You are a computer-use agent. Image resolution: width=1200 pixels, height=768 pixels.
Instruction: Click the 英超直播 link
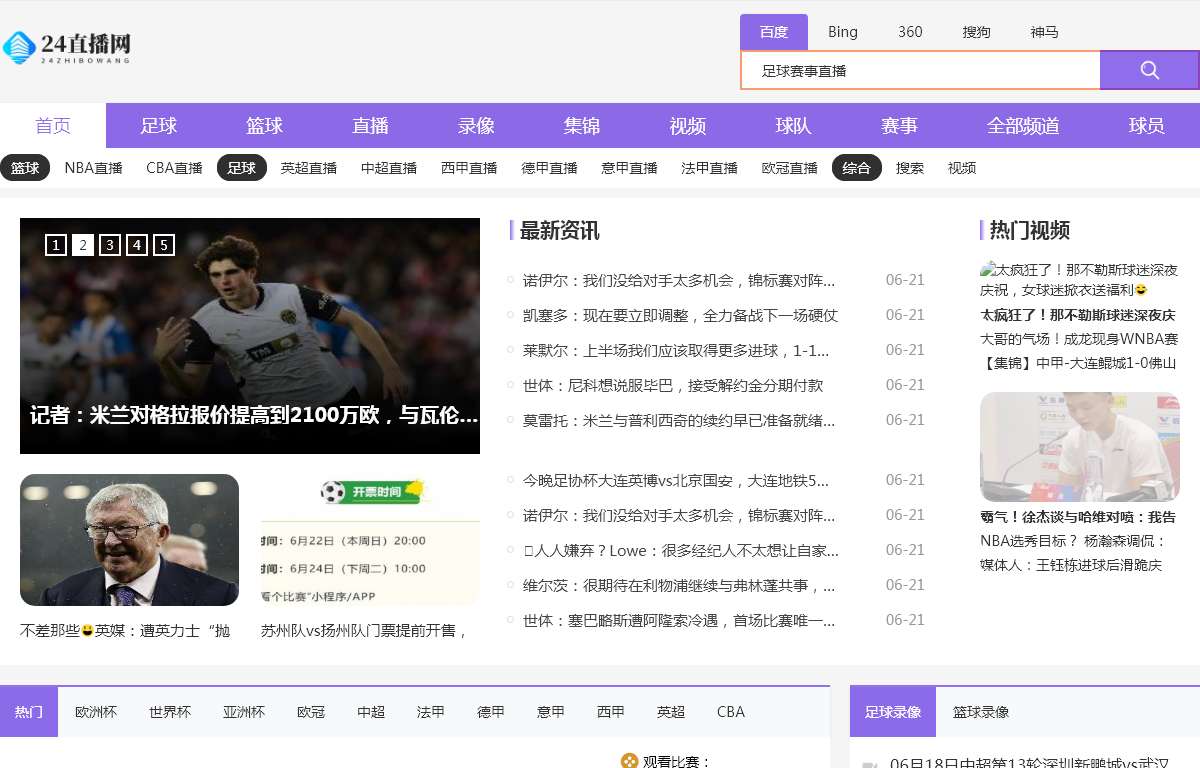point(309,168)
